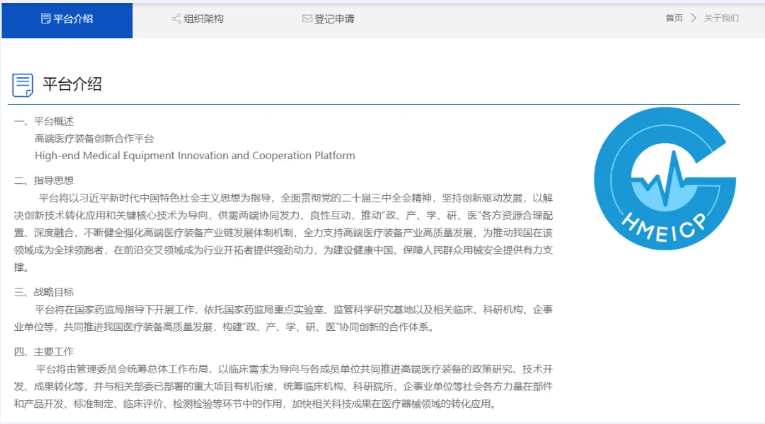Click the share icon beside 组织架构
This screenshot has height=424, width=765.
tap(176, 19)
